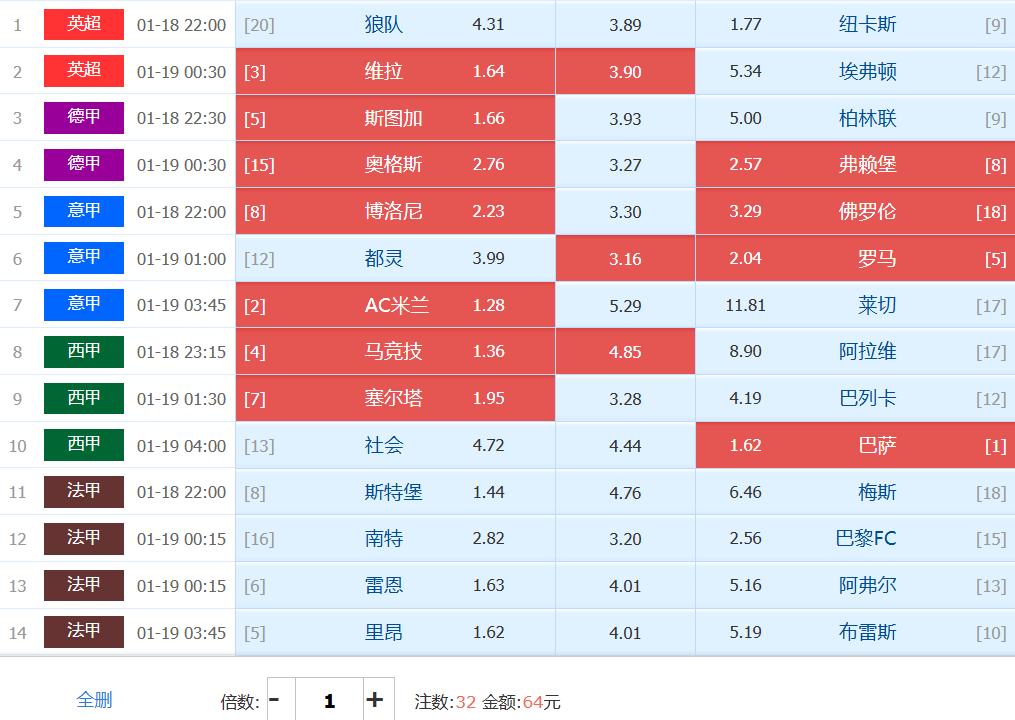1015x720 pixels.
Task: Click 英超 league badge beside 狼队 match
Action: coord(84,24)
